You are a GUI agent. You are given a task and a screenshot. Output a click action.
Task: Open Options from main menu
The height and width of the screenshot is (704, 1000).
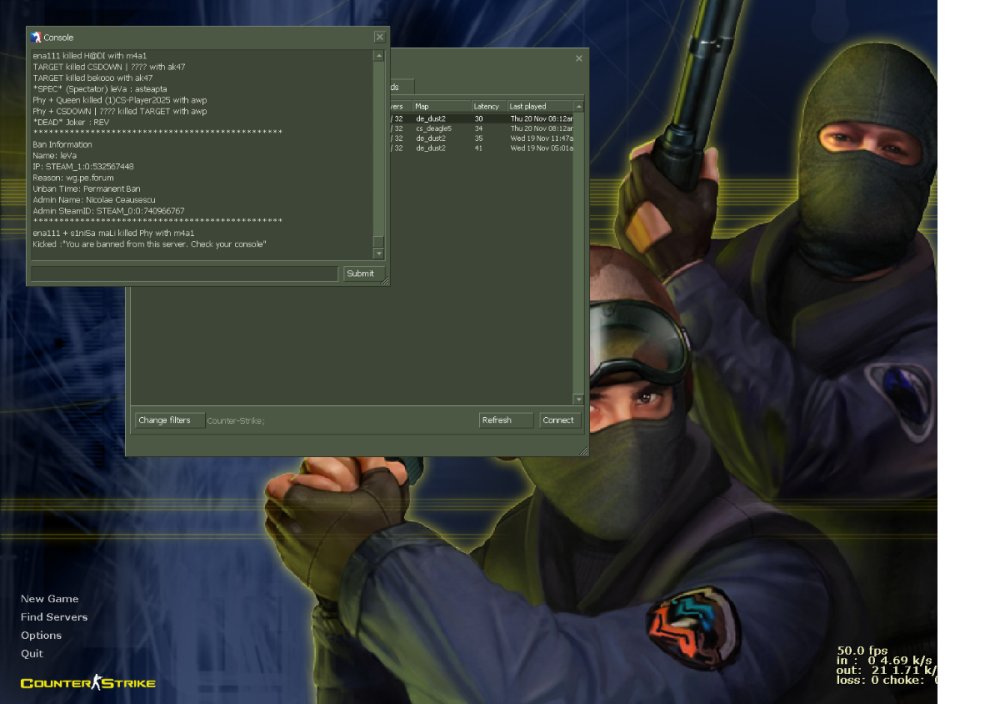click(41, 635)
